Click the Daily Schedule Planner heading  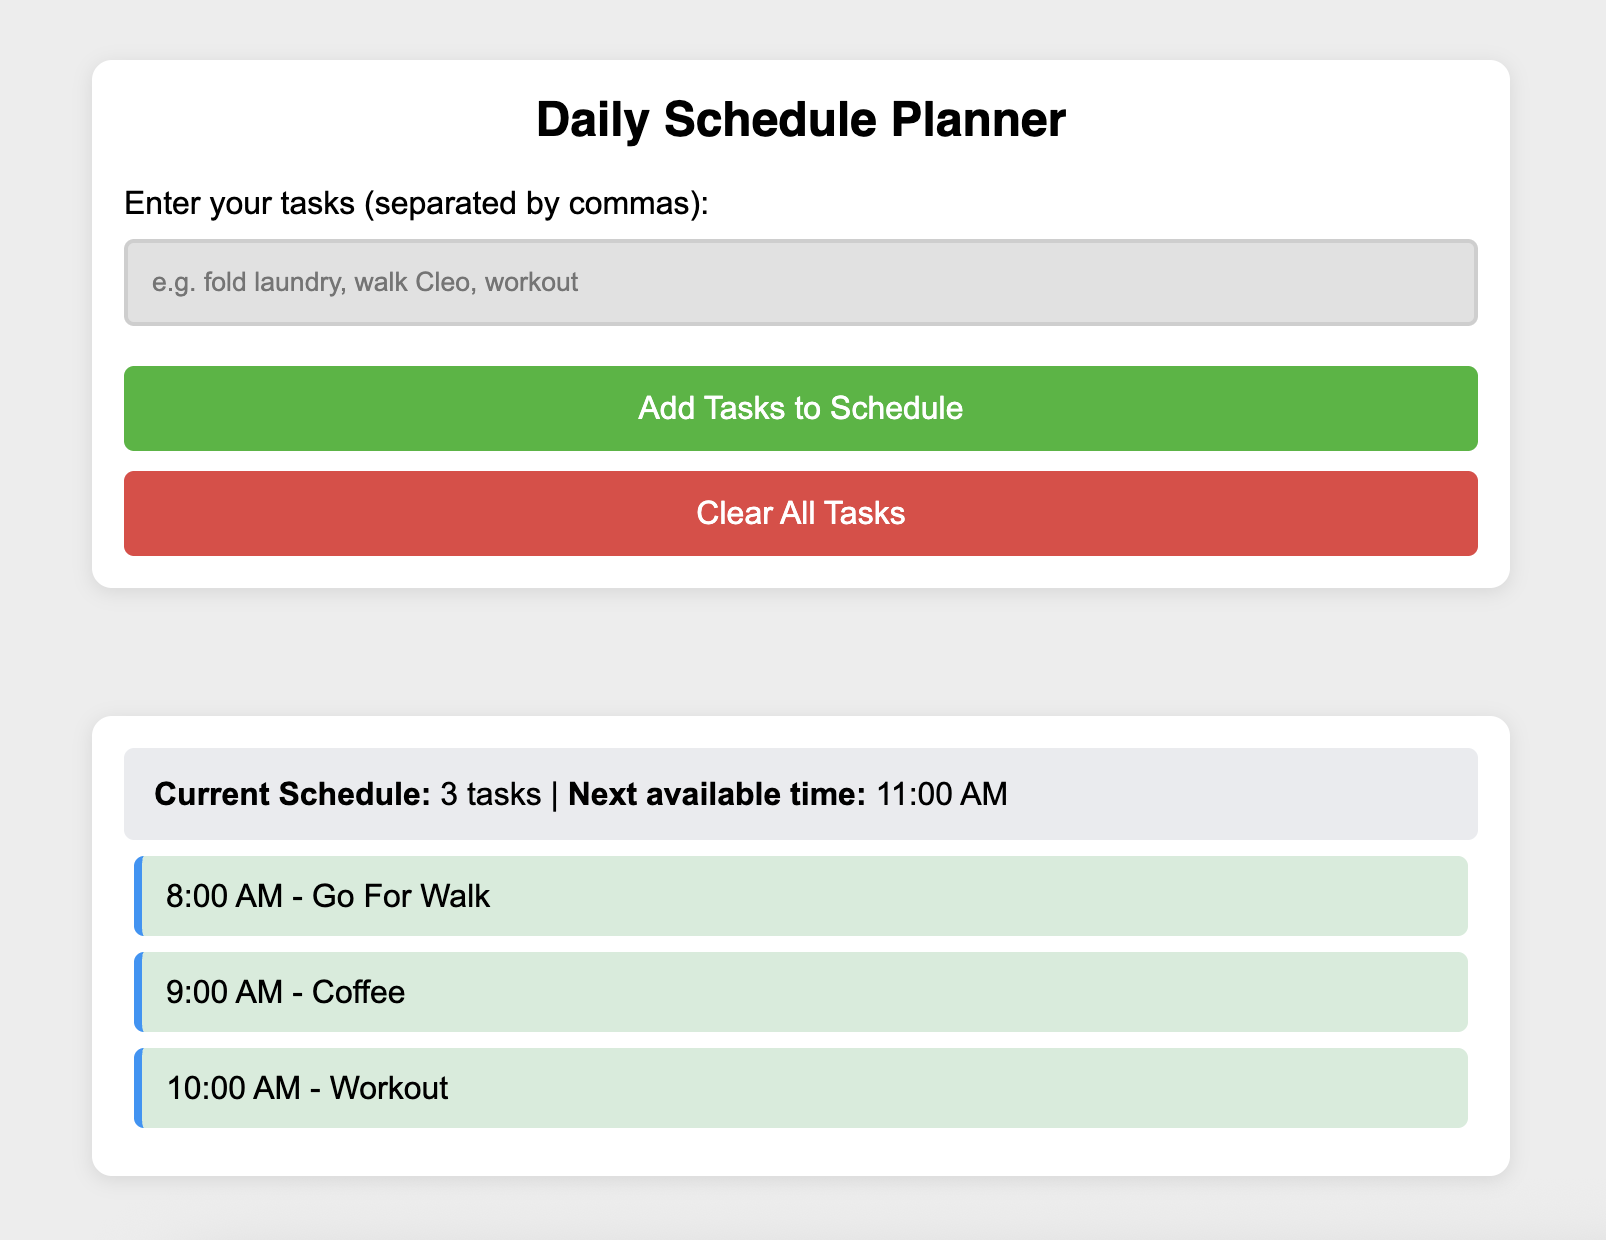pyautogui.click(x=800, y=120)
